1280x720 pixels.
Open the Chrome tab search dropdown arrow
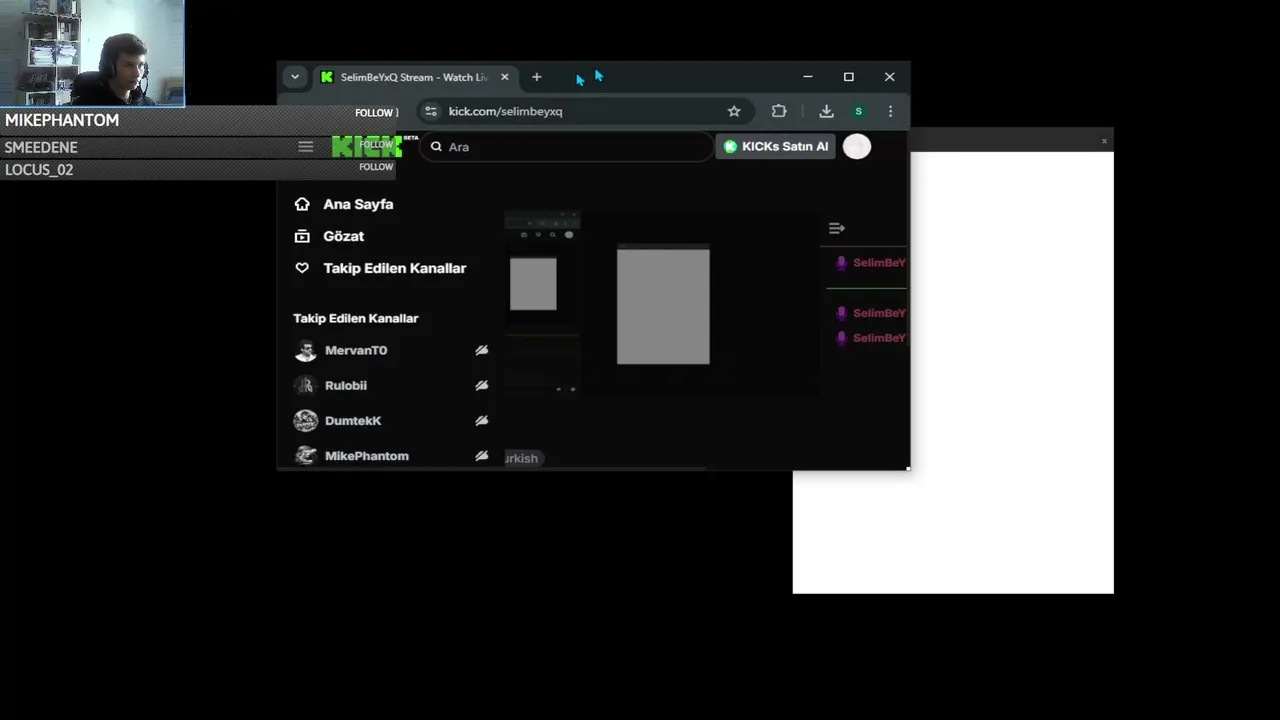(294, 77)
